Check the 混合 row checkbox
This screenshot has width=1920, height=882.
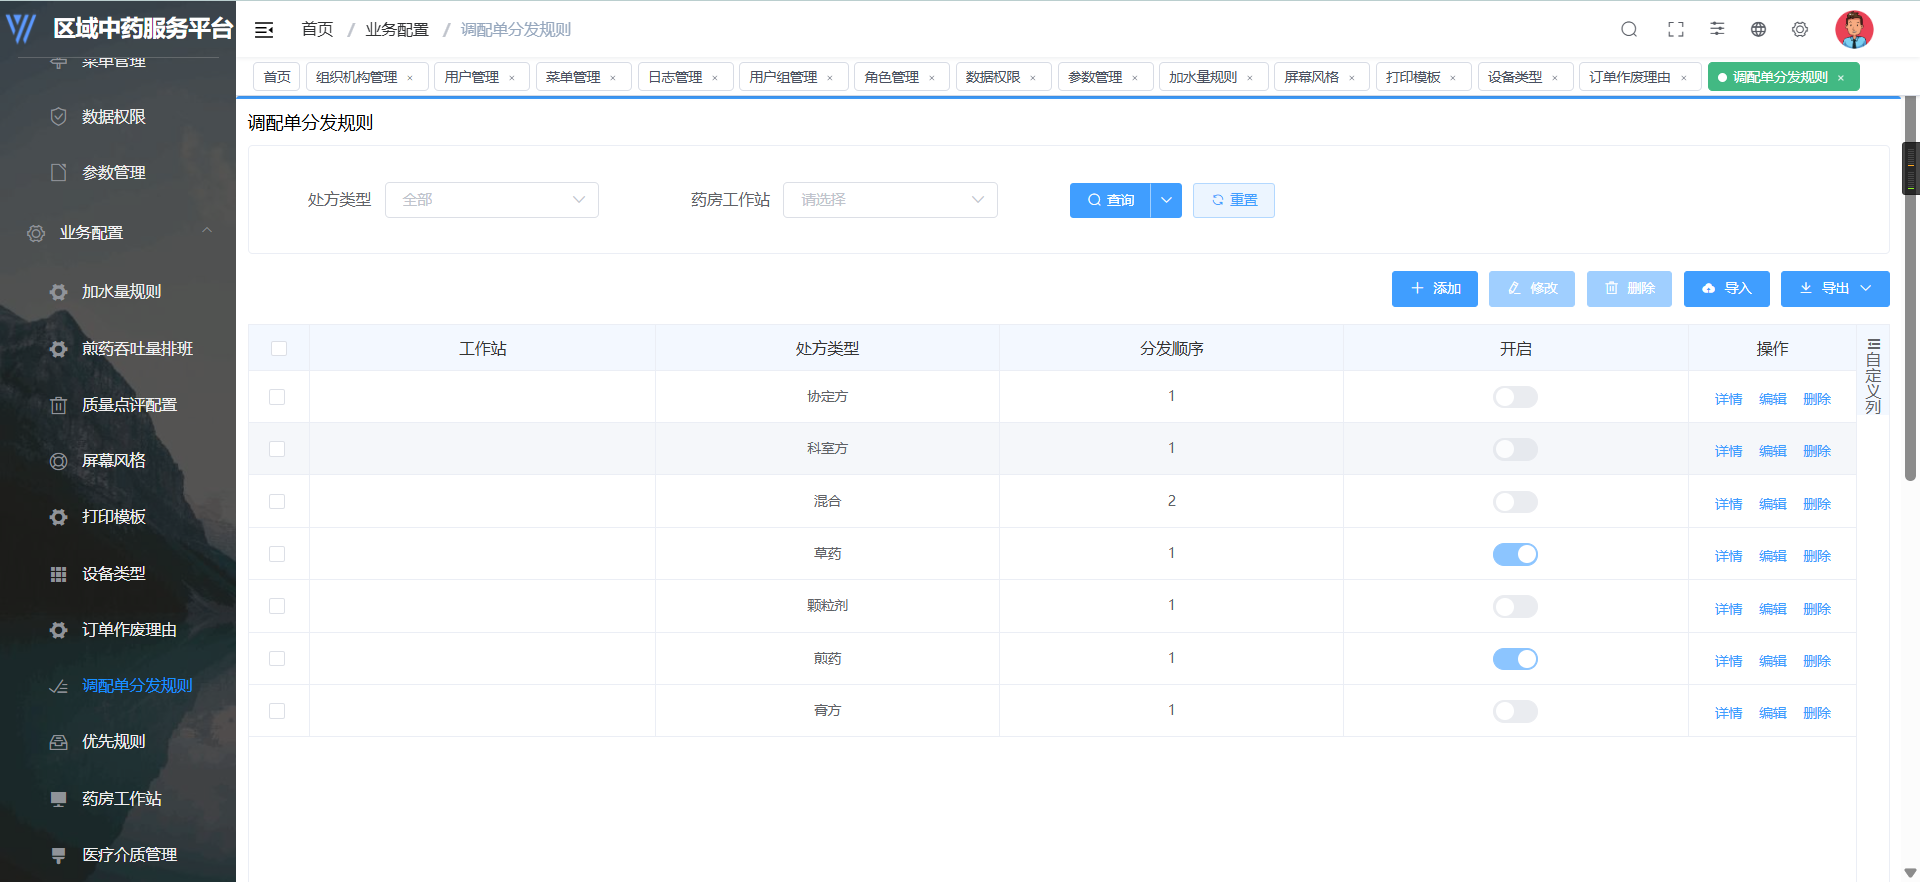click(x=277, y=501)
